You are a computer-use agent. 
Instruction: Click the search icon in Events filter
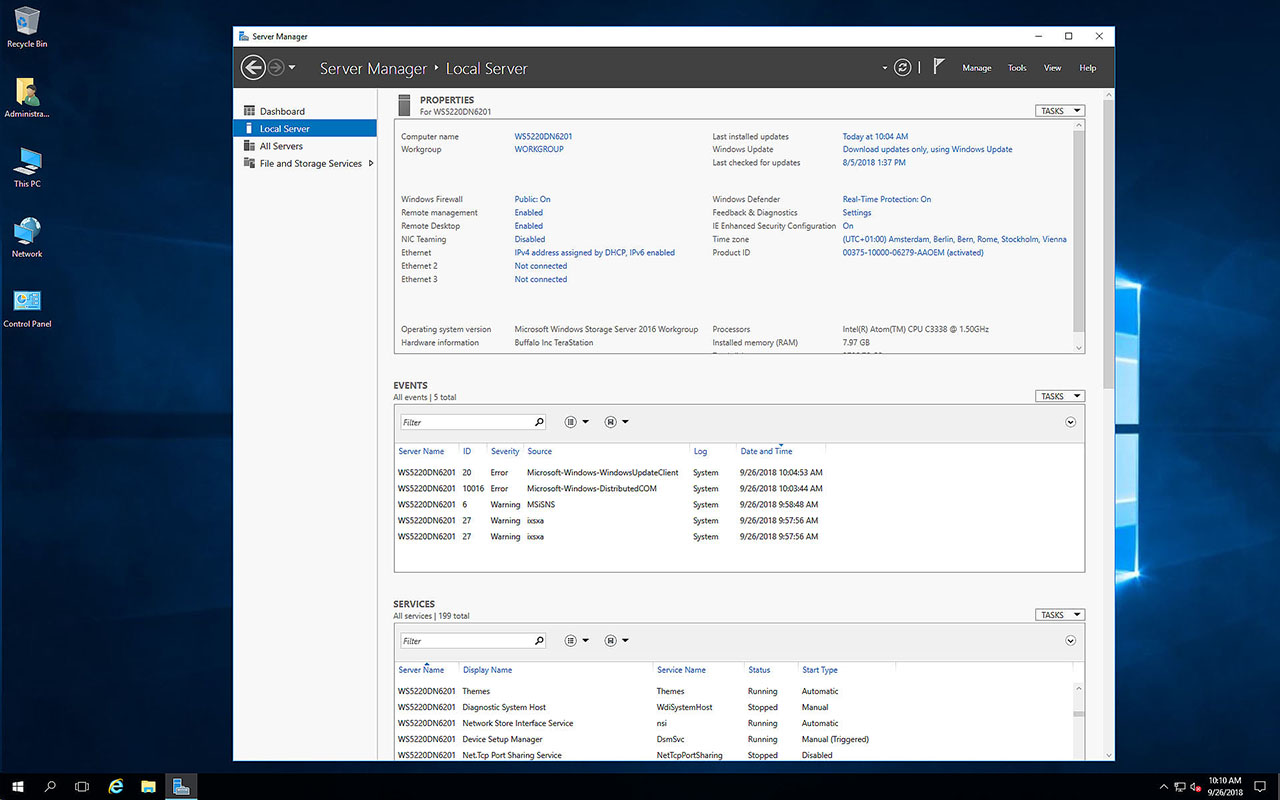pos(539,422)
